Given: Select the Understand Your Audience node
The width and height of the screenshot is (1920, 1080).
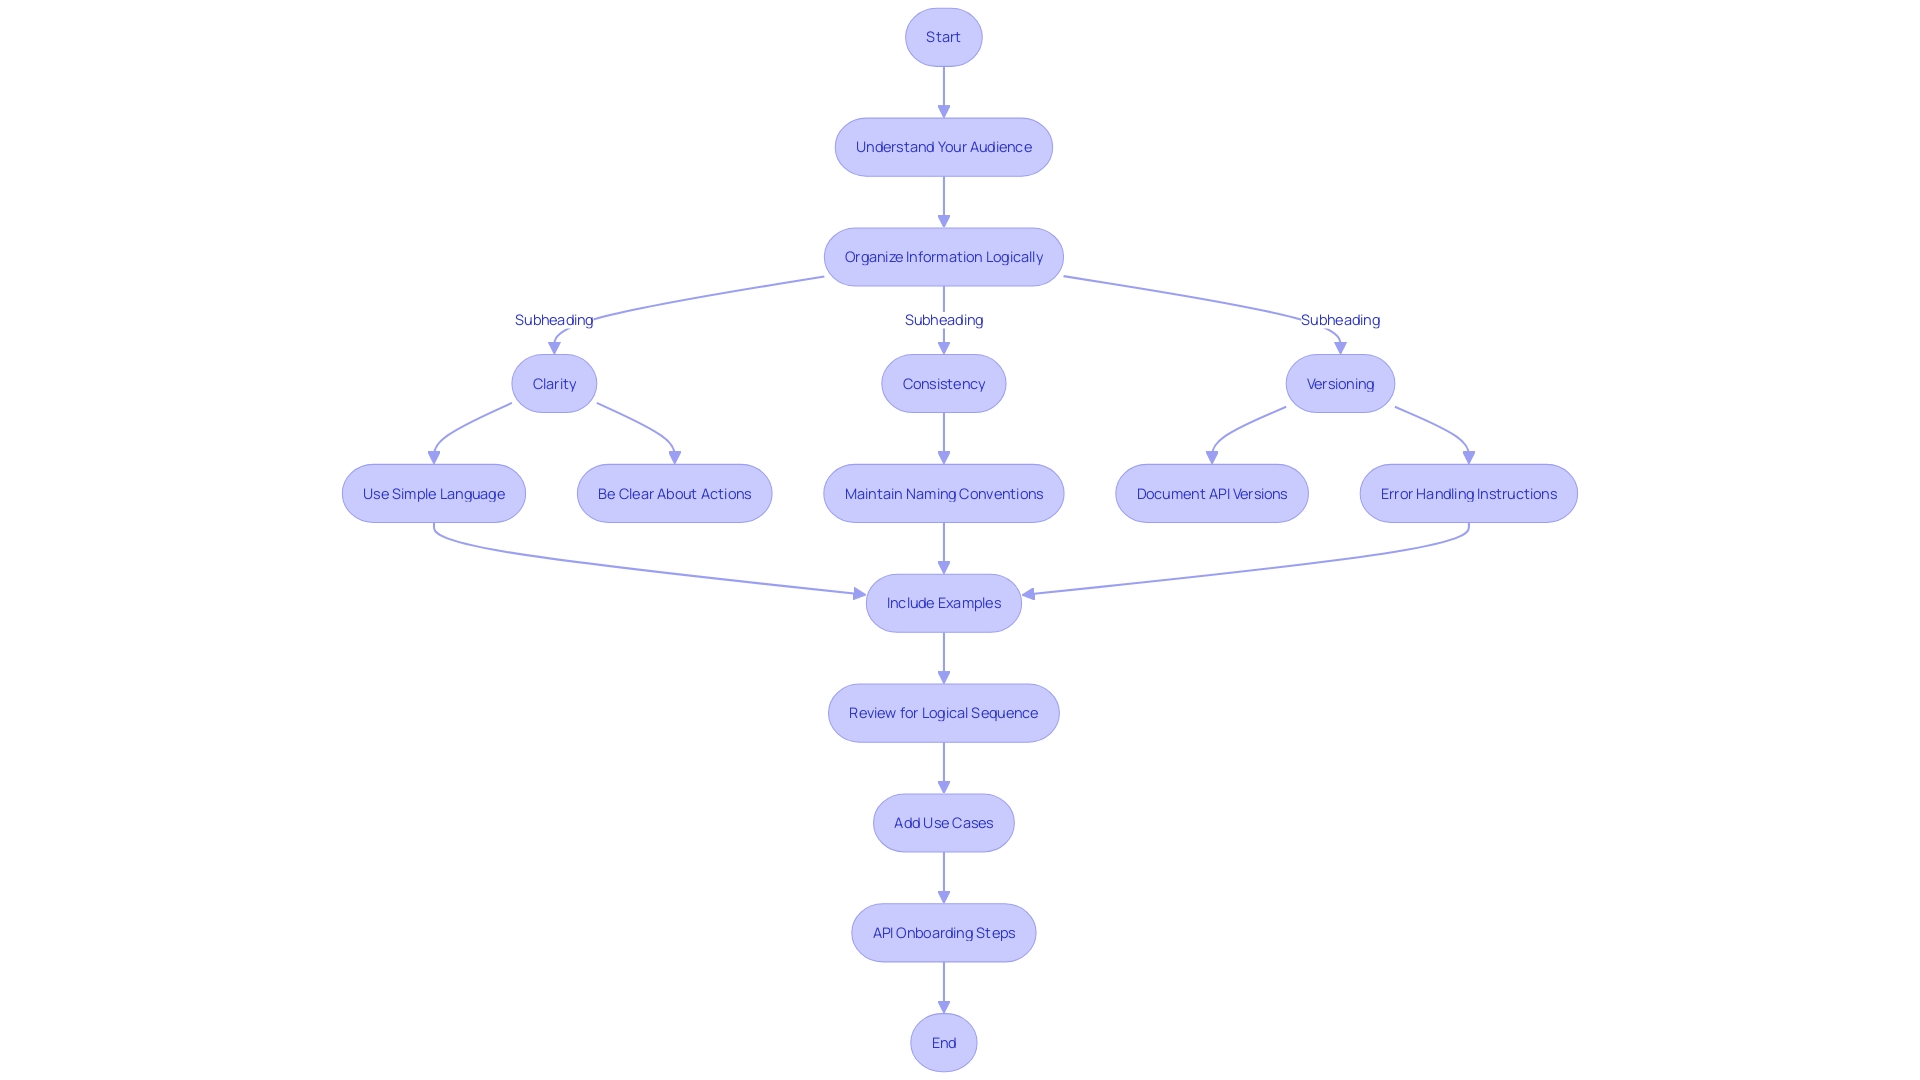Looking at the screenshot, I should (944, 146).
